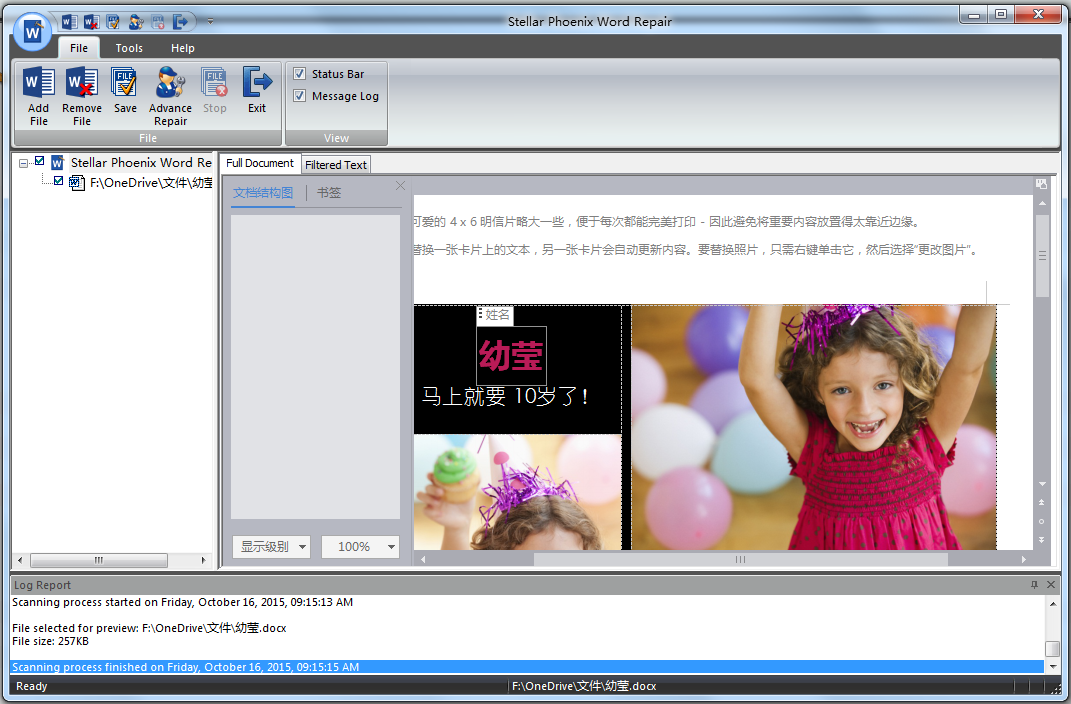Open the Help ribbon tab
Image resolution: width=1071 pixels, height=704 pixels.
coord(182,48)
